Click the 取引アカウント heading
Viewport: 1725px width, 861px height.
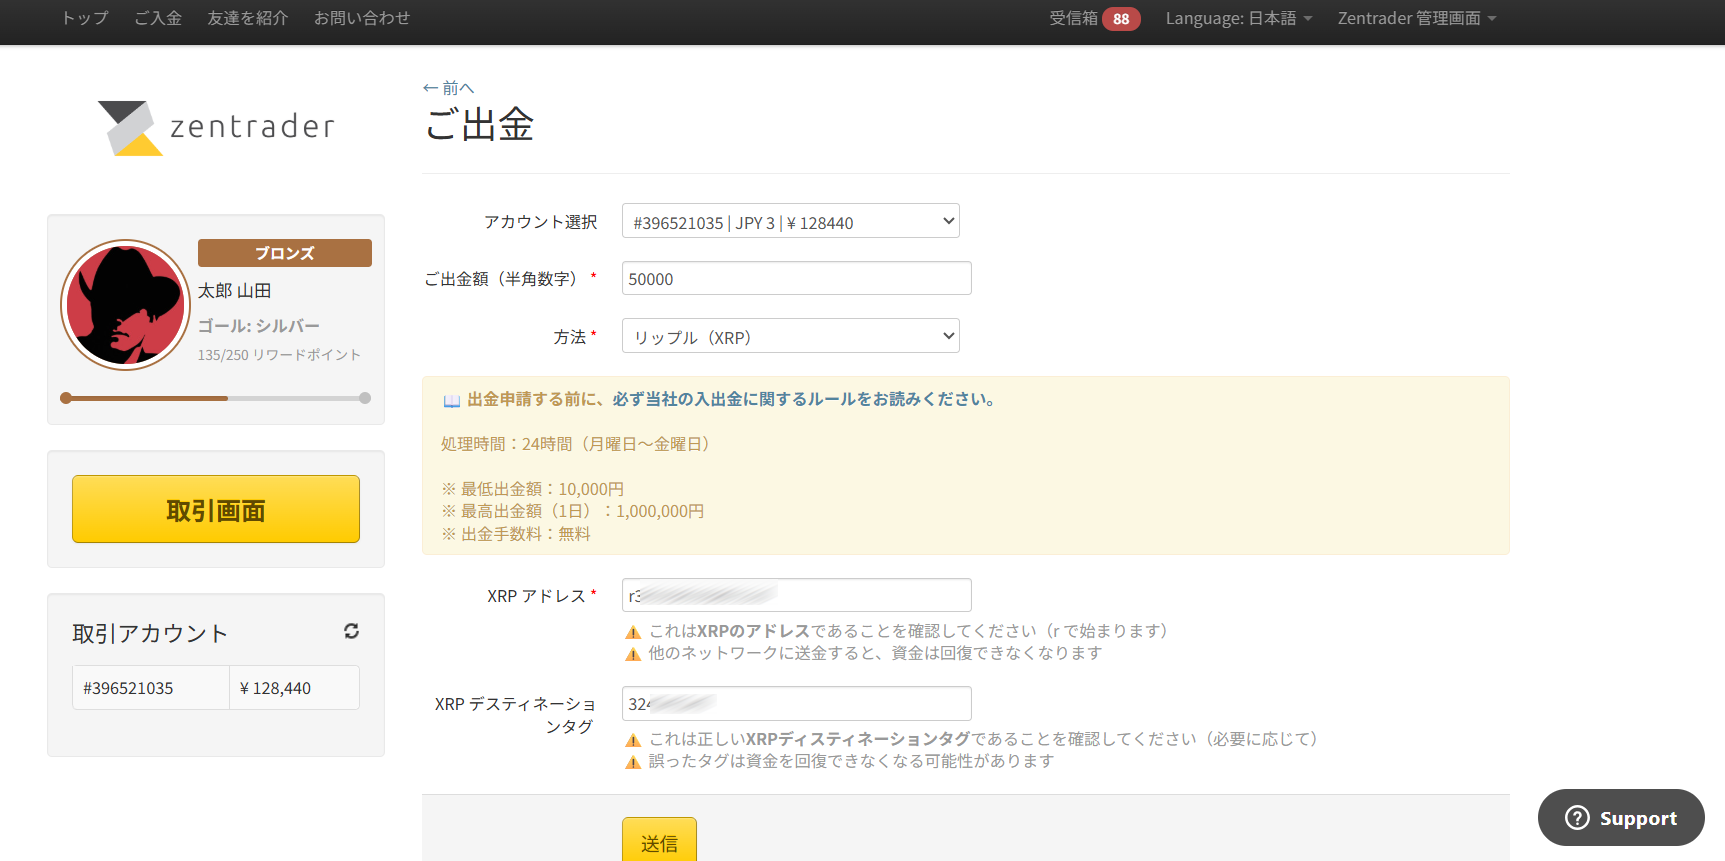[150, 633]
